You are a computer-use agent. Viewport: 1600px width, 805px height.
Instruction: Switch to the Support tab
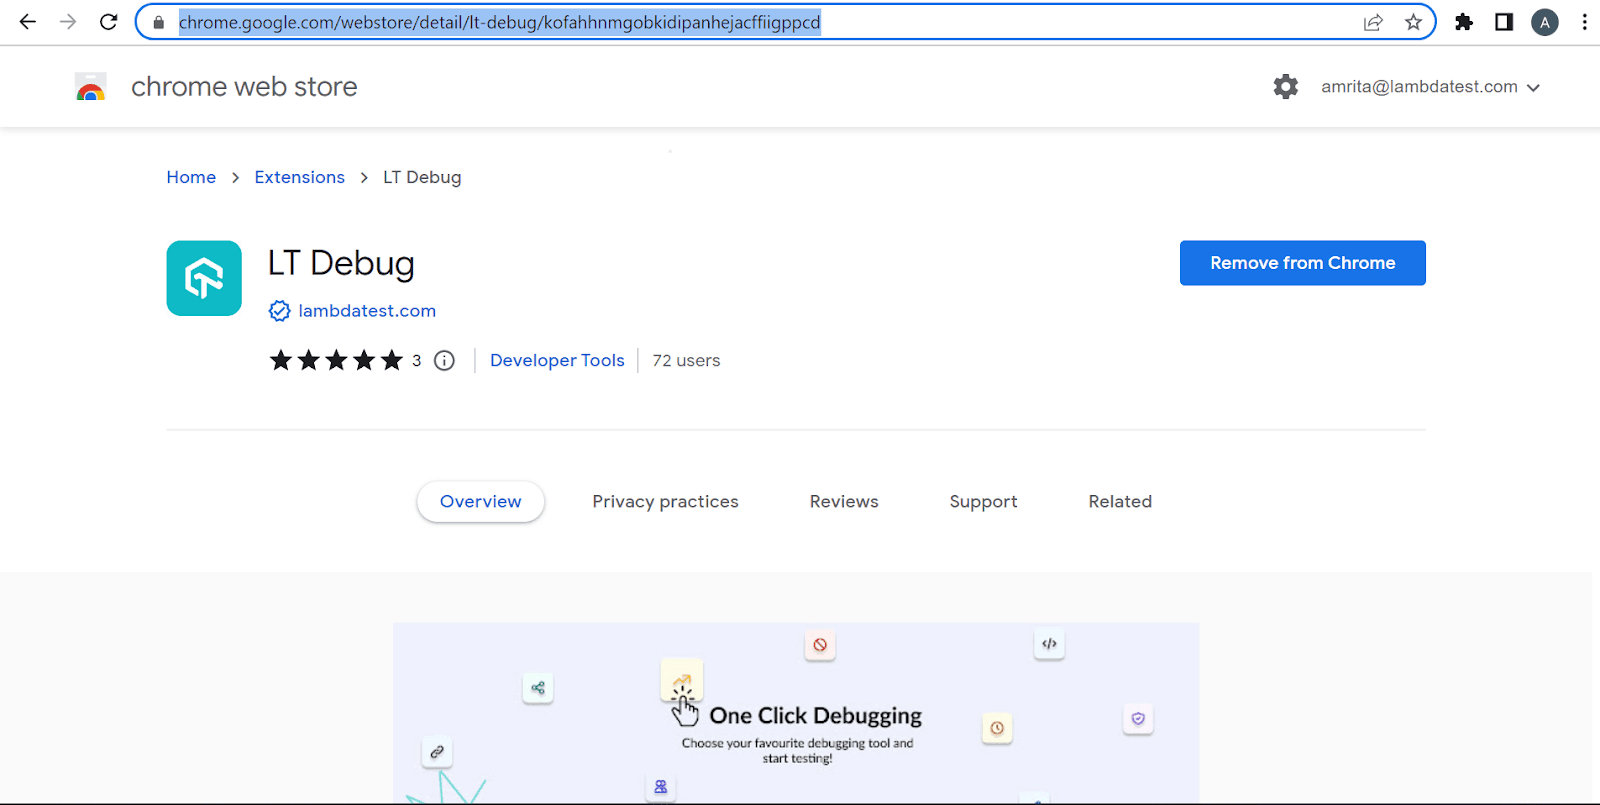click(x=983, y=502)
